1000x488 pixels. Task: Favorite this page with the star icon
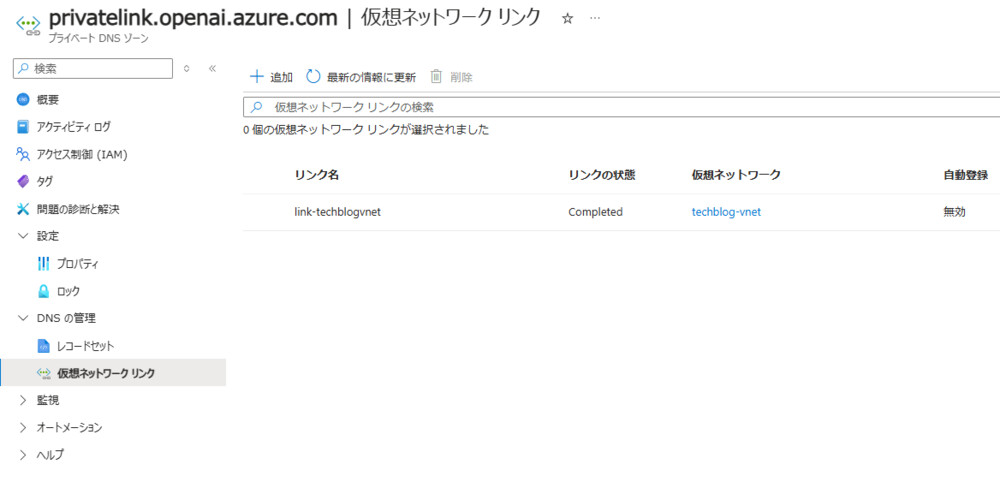[567, 18]
